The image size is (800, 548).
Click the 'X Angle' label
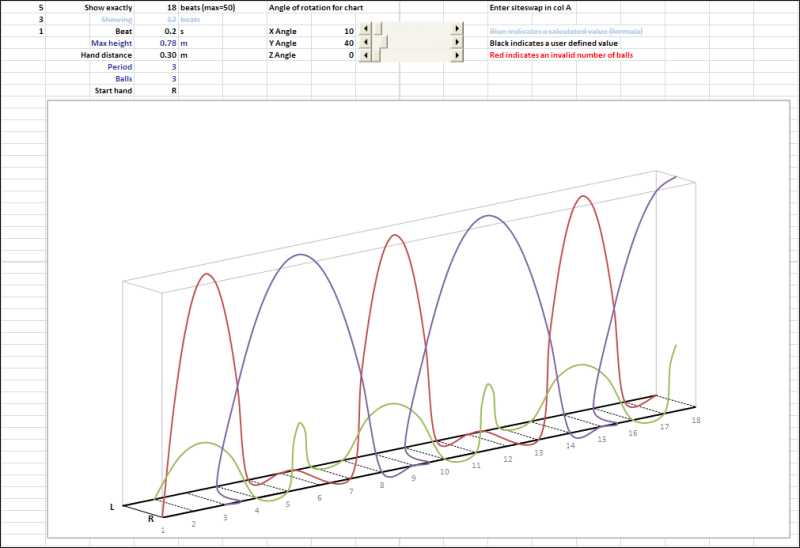coord(283,31)
